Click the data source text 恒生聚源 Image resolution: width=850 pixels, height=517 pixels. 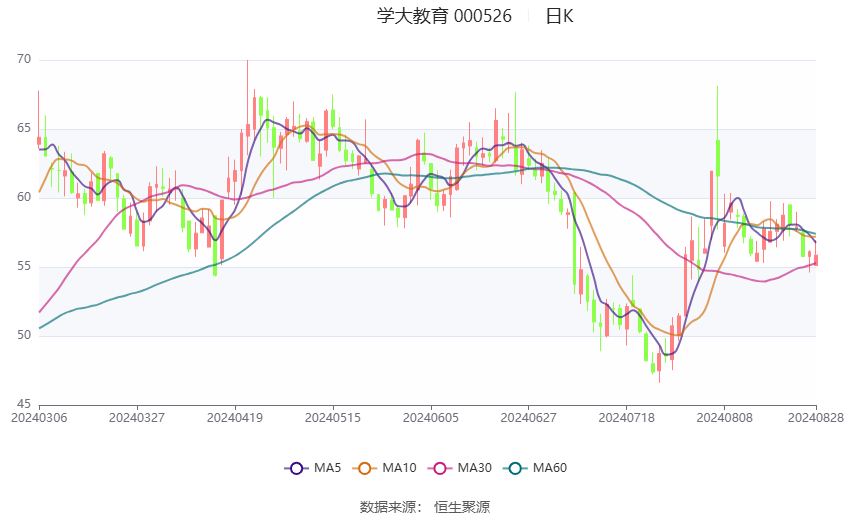click(462, 507)
